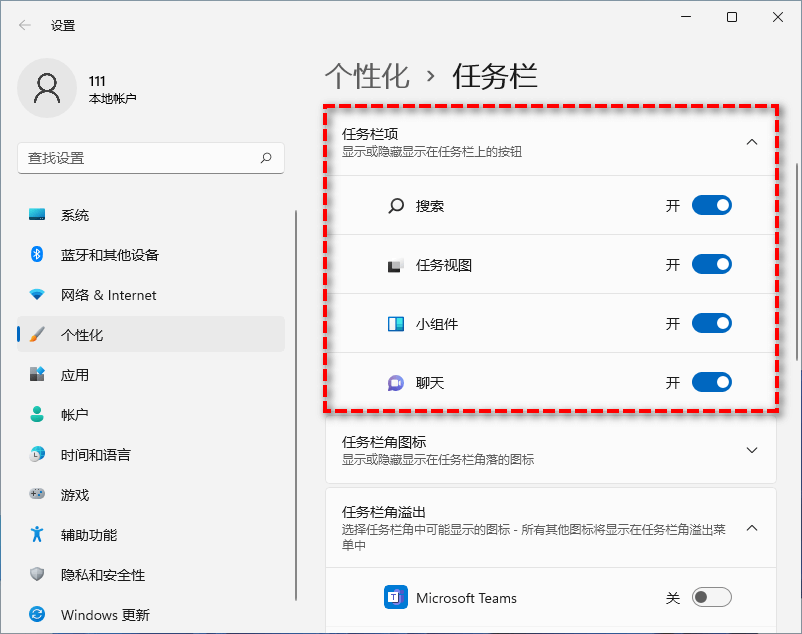Open 帐户 settings category
This screenshot has width=802, height=634.
(x=151, y=414)
